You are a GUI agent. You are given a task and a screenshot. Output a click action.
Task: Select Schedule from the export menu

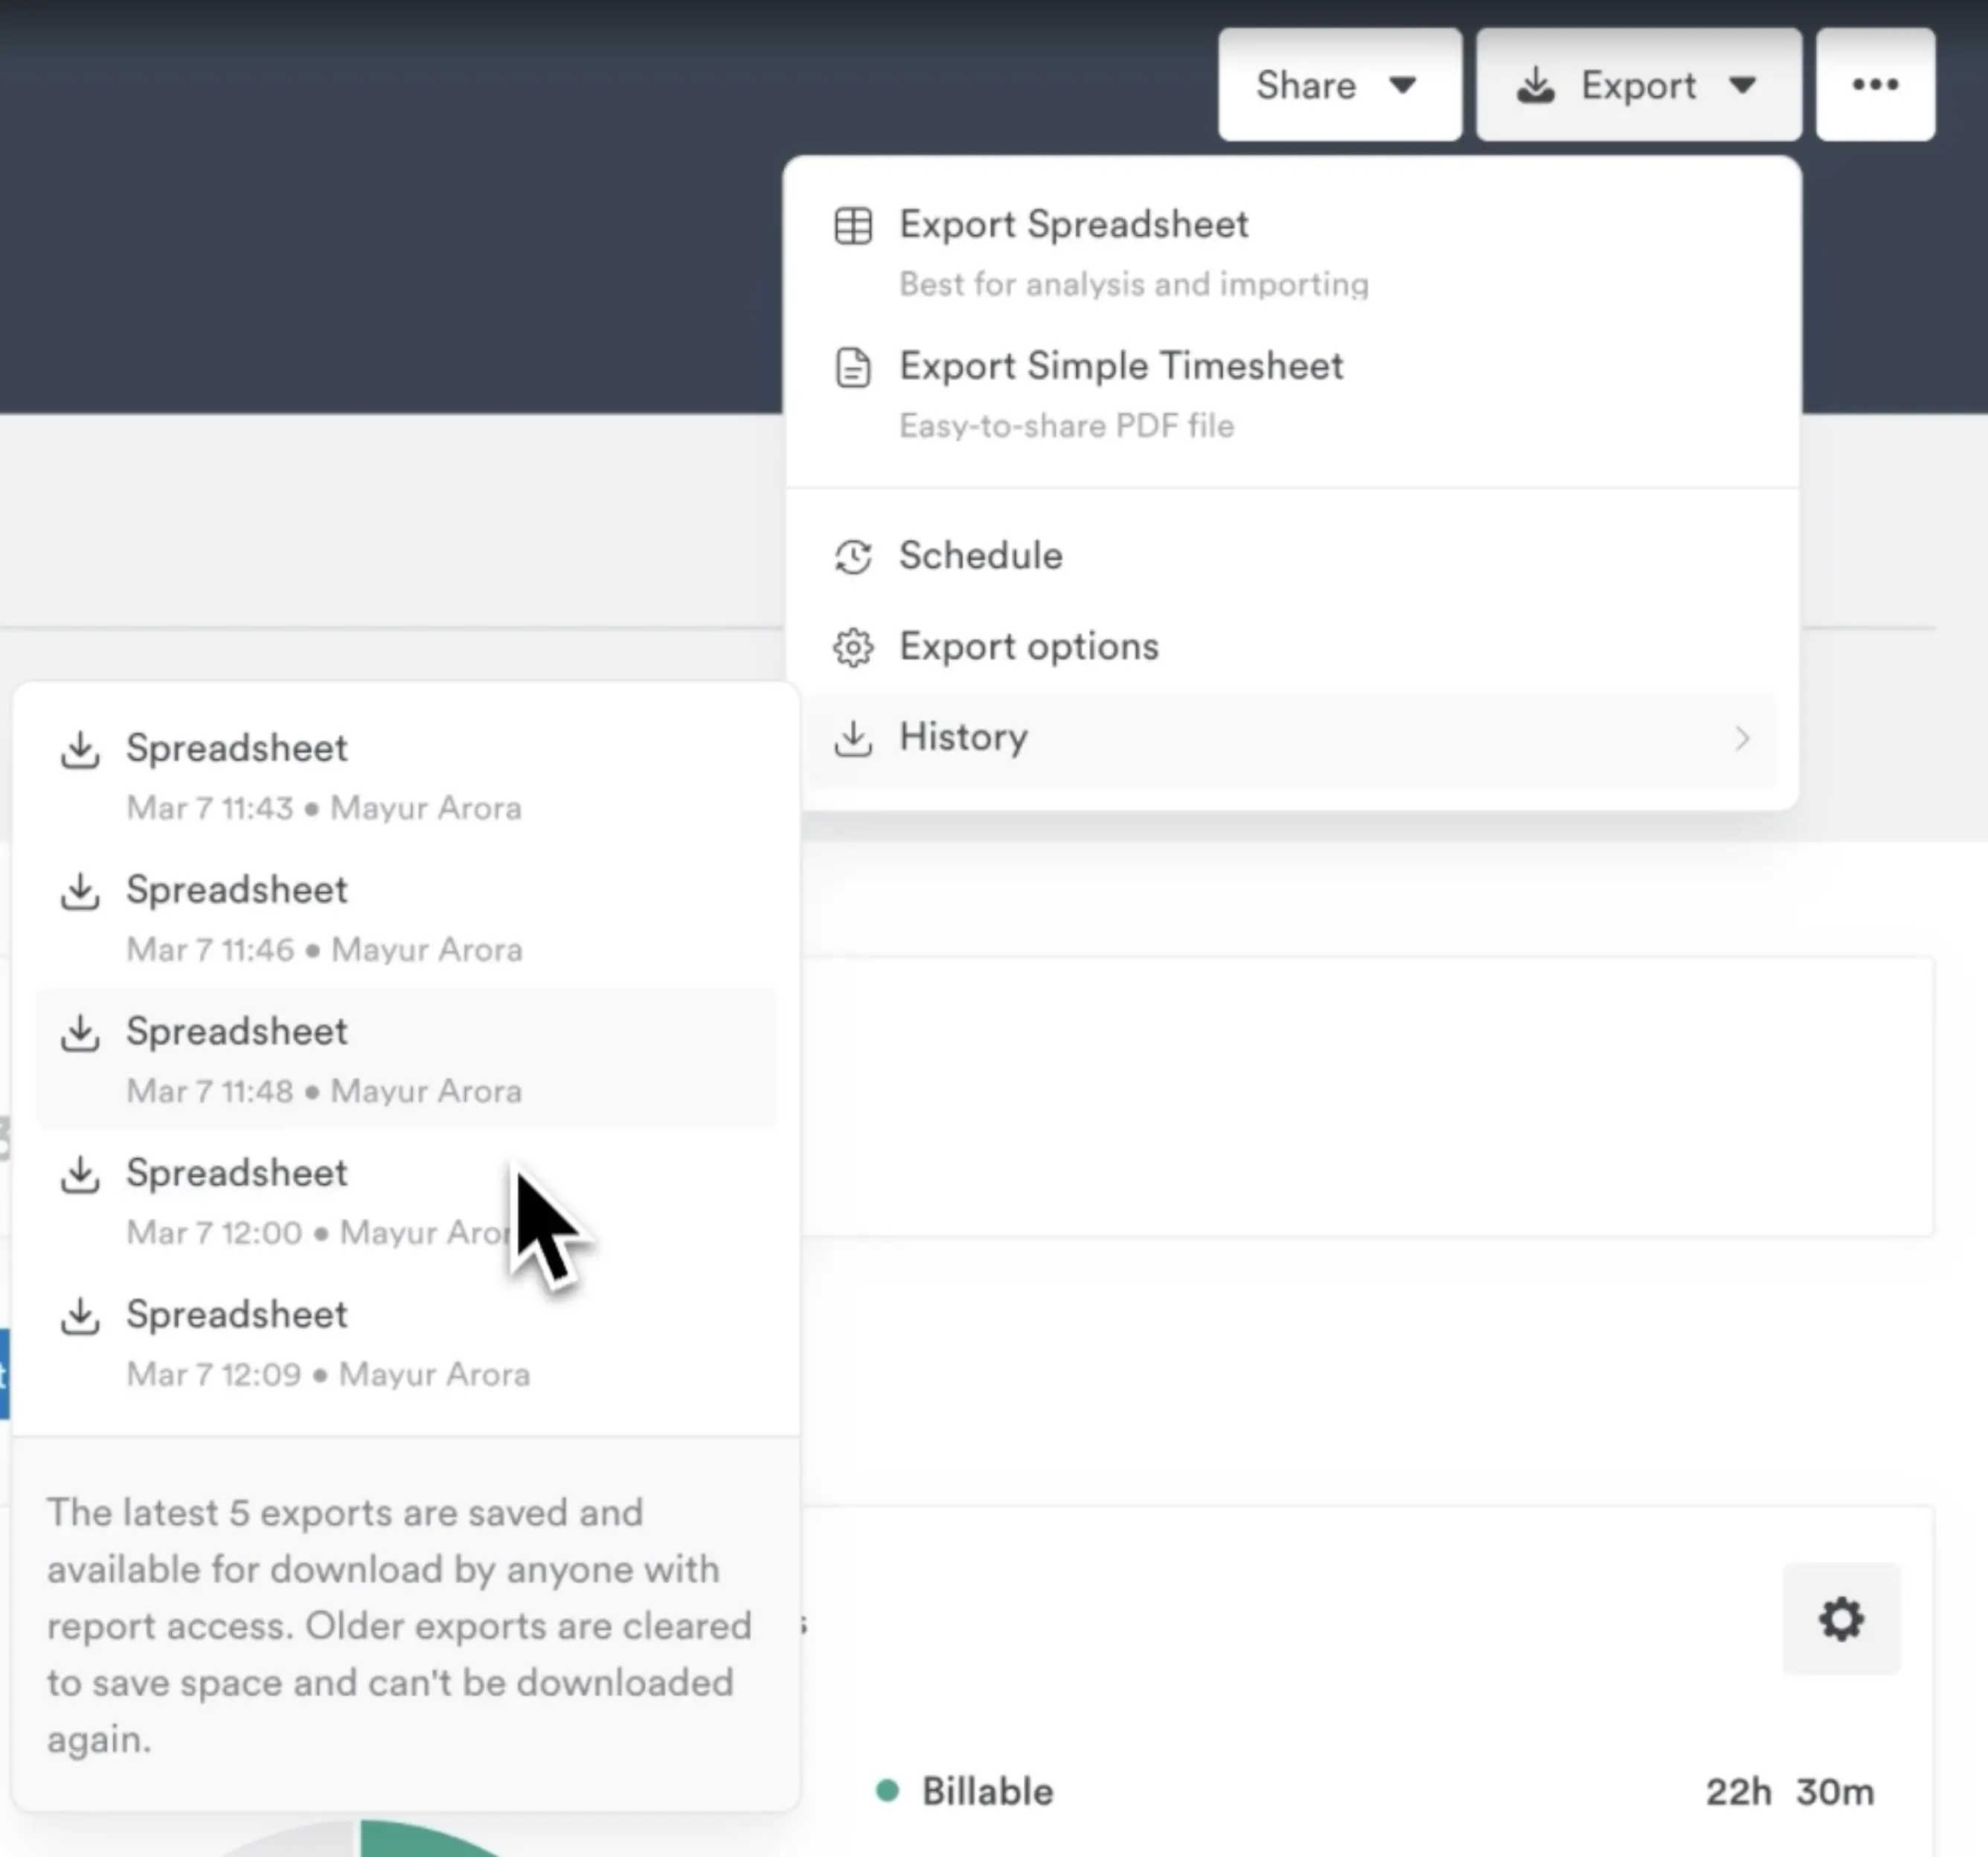[980, 557]
